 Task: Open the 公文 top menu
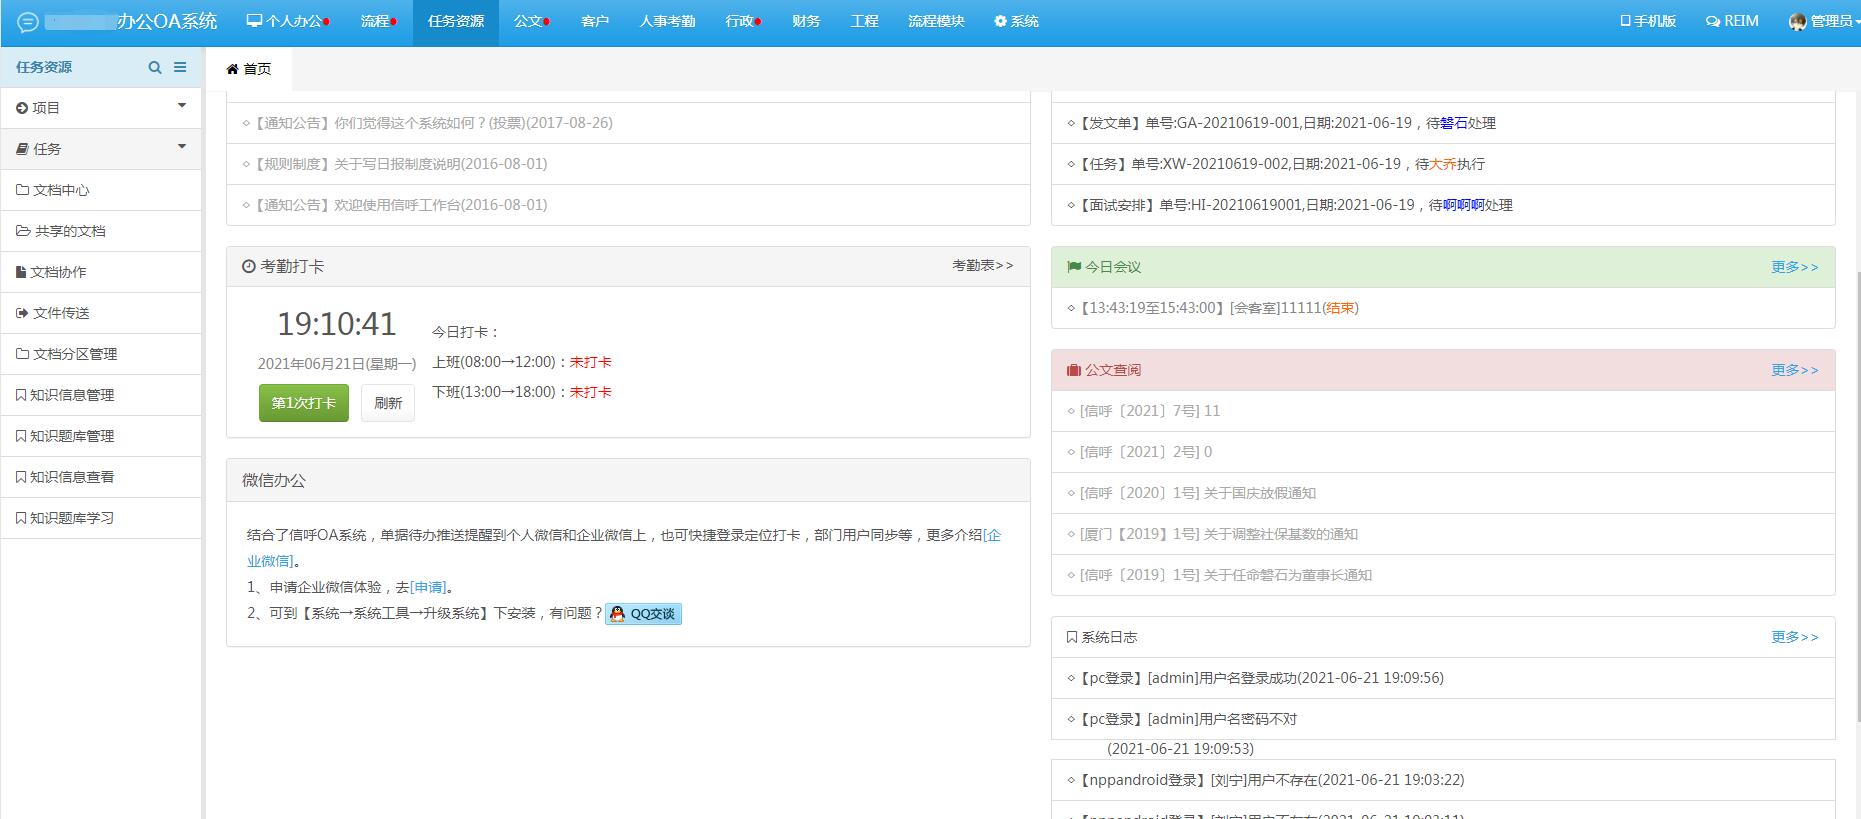[531, 21]
